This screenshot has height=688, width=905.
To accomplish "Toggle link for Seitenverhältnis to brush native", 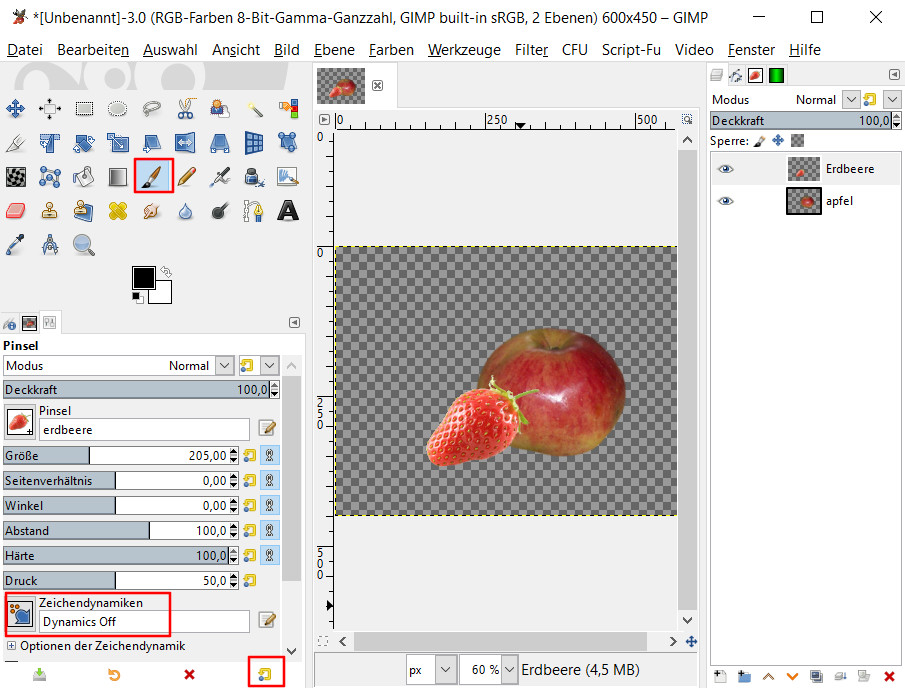I will click(x=270, y=480).
